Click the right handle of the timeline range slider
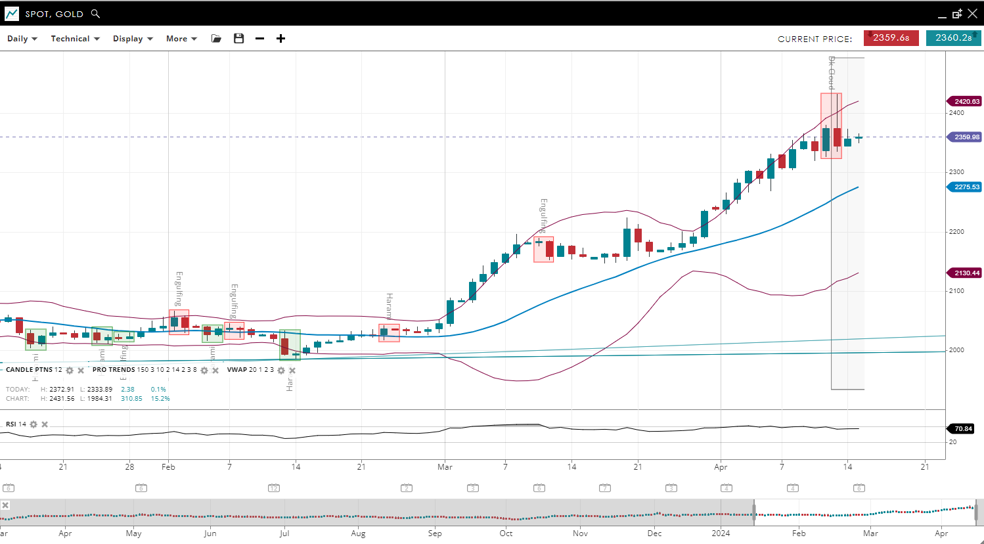Viewport: 984px width, 544px height. point(978,512)
